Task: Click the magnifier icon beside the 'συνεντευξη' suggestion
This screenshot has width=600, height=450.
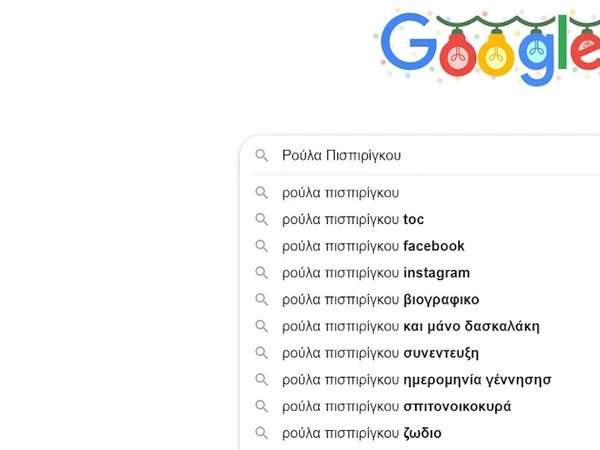Action: (262, 353)
